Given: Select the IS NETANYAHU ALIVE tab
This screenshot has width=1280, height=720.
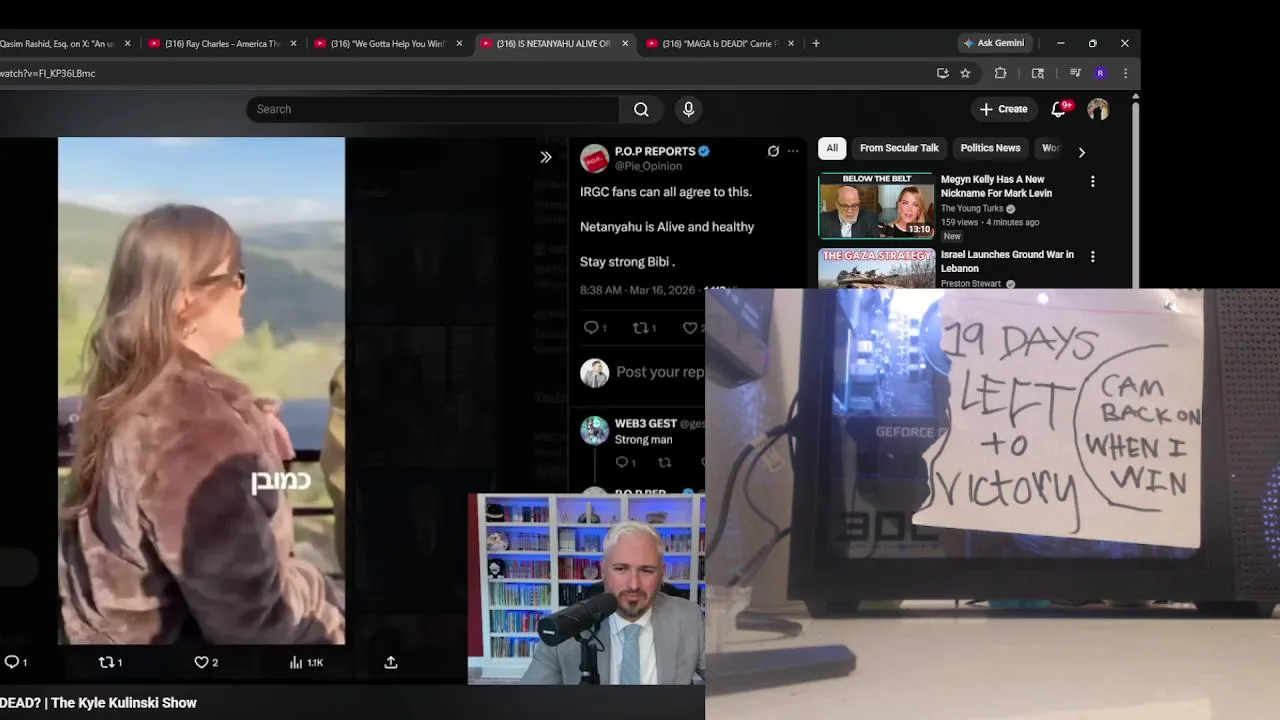Looking at the screenshot, I should tap(553, 43).
